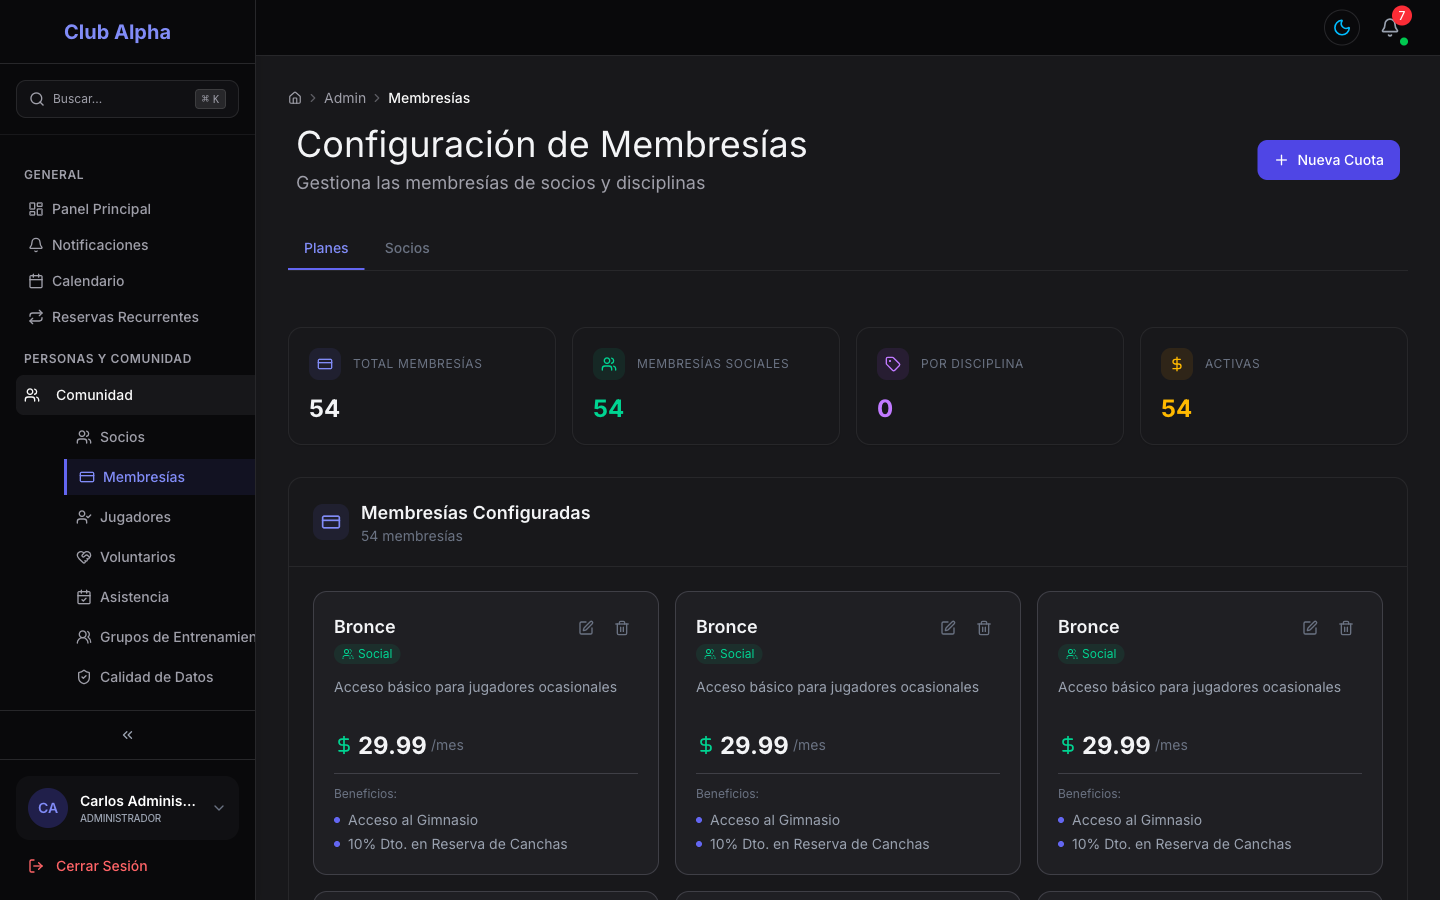Image resolution: width=1440 pixels, height=900 pixels.
Task: Click the Panel Principal grid icon
Action: [x=36, y=209]
